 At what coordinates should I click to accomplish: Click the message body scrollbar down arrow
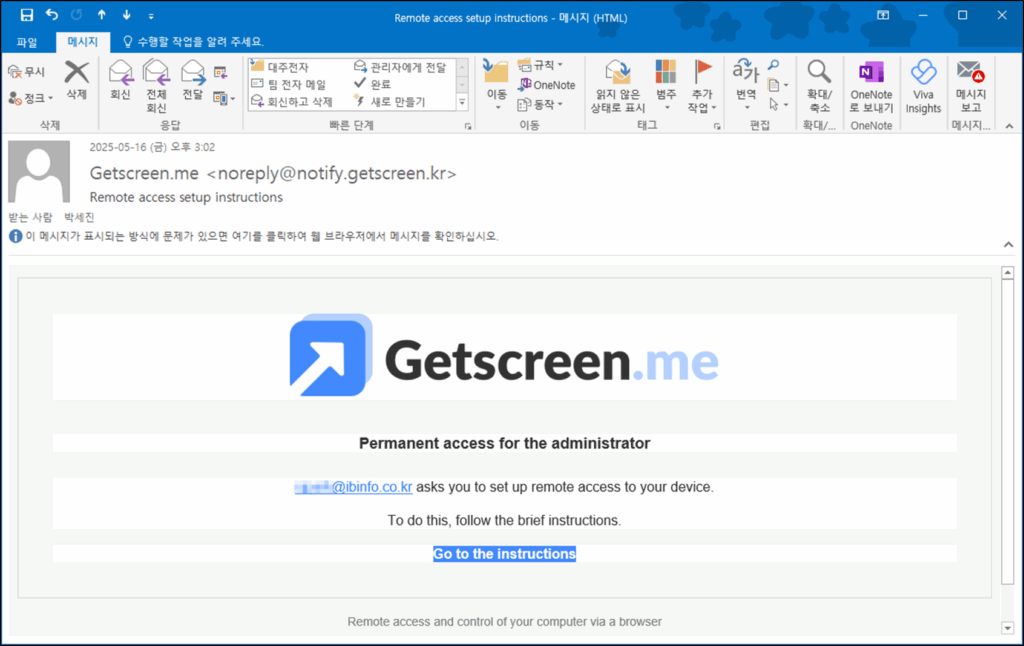point(1008,628)
